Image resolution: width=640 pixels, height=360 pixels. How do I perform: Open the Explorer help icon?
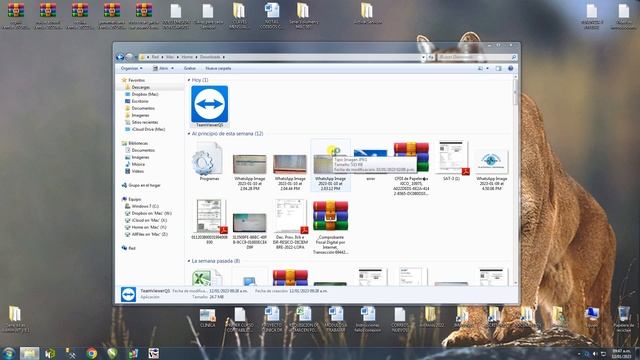[510, 69]
